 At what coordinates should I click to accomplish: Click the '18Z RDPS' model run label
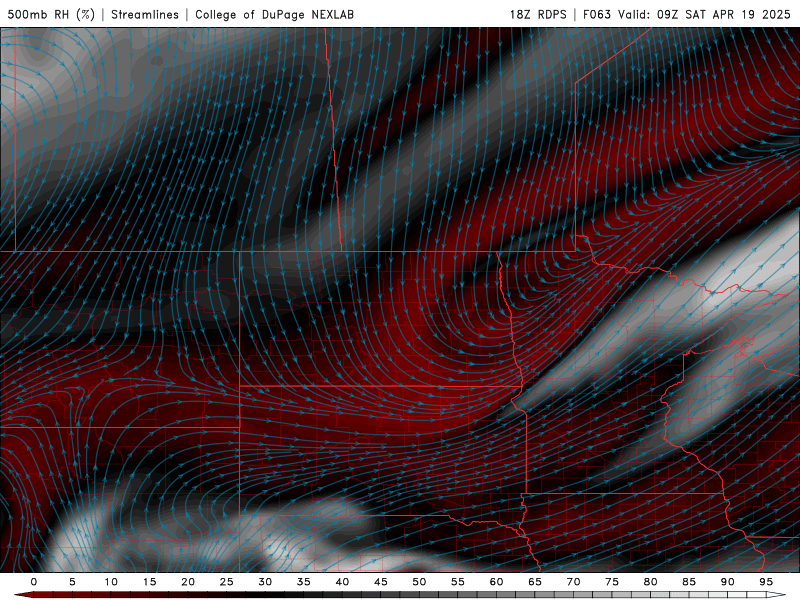coord(538,14)
